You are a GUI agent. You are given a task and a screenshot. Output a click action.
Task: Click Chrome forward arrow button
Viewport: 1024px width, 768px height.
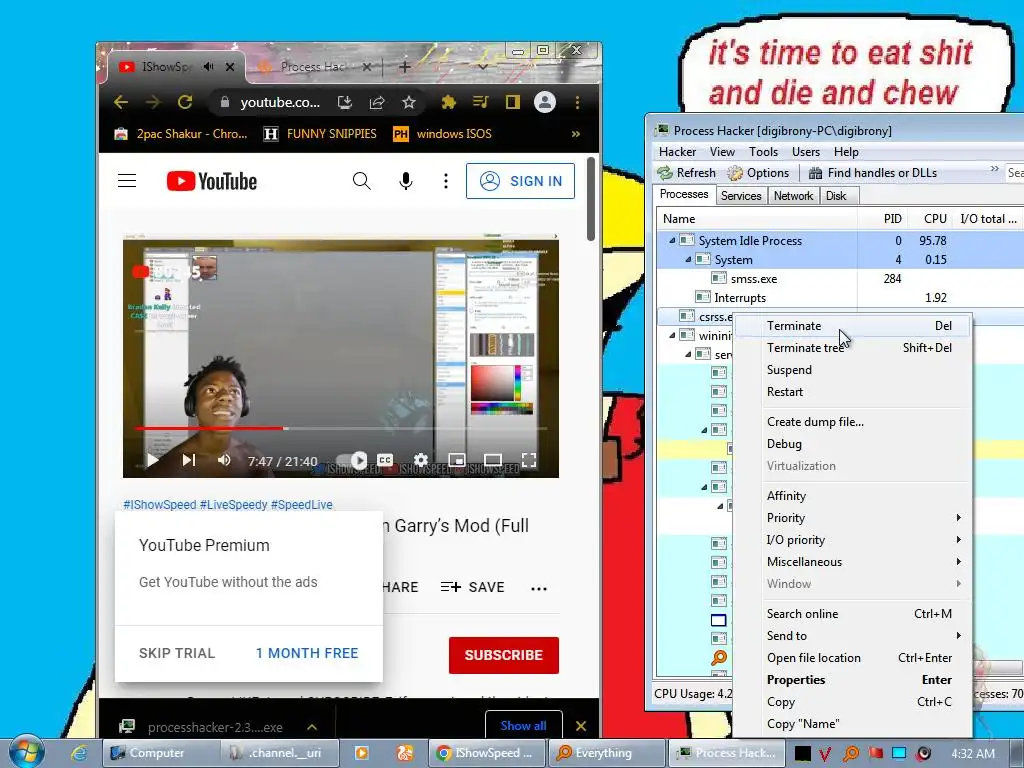(153, 102)
